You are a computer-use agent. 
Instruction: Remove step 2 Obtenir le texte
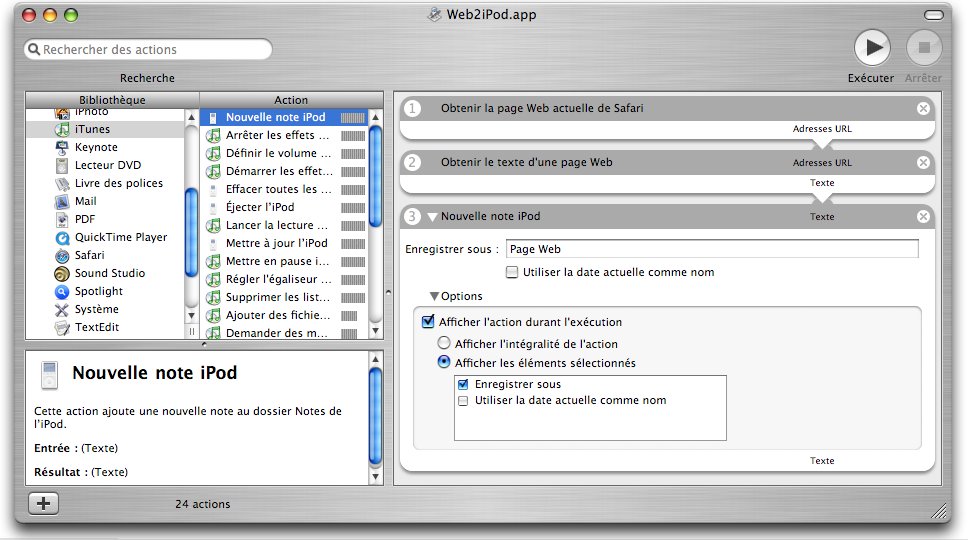coord(923,162)
